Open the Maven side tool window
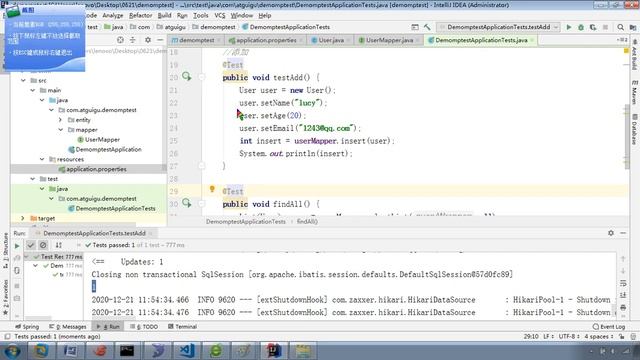Image resolution: width=640 pixels, height=360 pixels. (x=634, y=92)
